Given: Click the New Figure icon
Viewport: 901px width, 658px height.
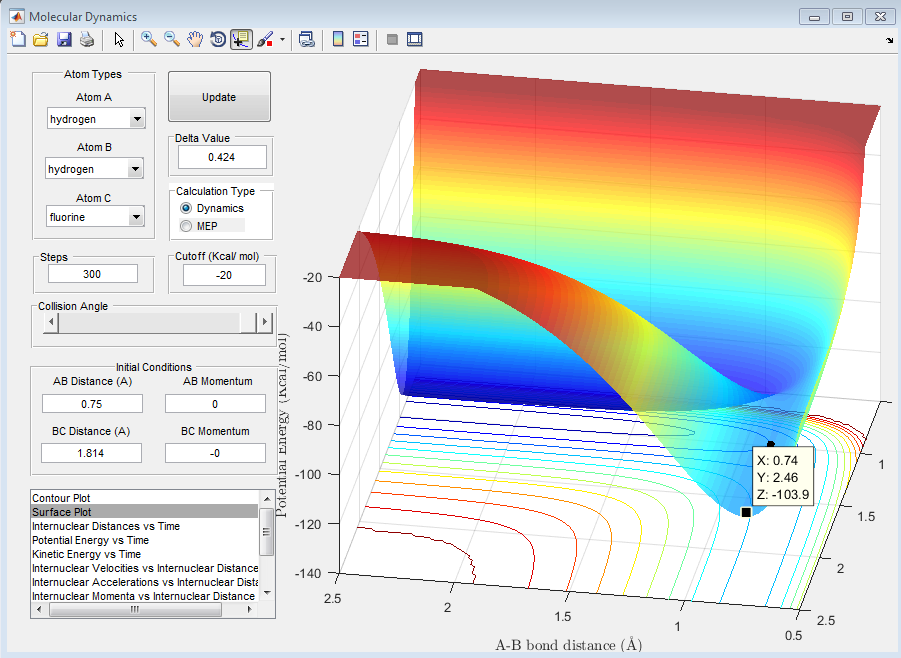Looking at the screenshot, I should pyautogui.click(x=18, y=39).
